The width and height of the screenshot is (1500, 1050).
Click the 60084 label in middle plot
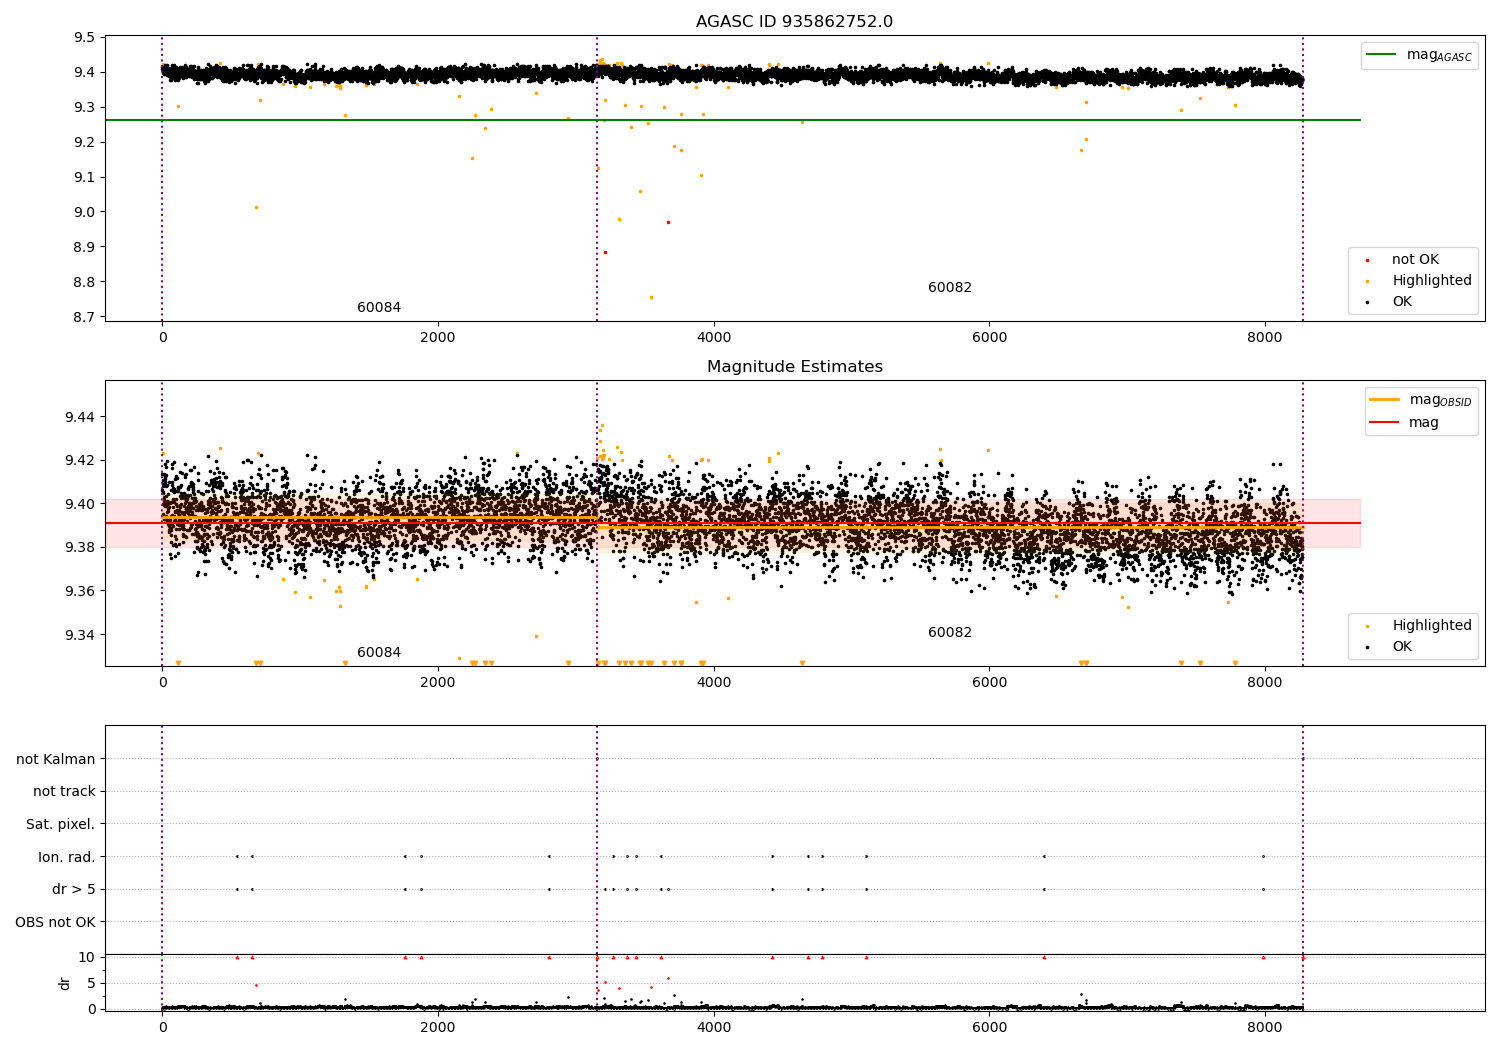point(379,653)
